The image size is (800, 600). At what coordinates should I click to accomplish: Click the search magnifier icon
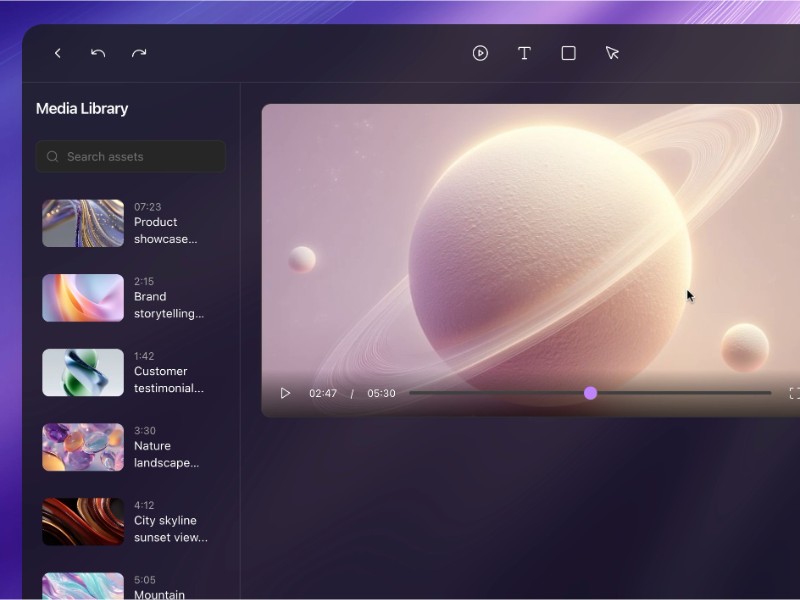coord(52,157)
